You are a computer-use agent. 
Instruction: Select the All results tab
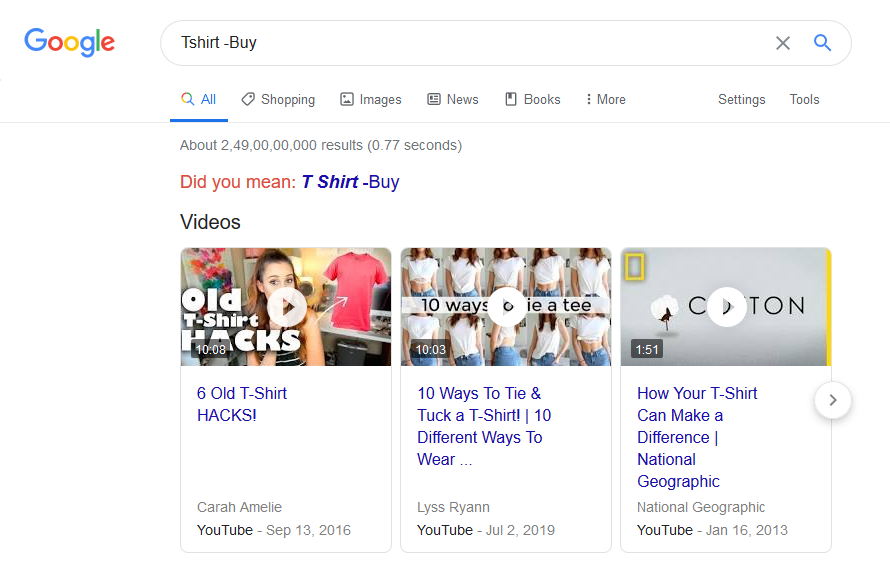pyautogui.click(x=198, y=100)
